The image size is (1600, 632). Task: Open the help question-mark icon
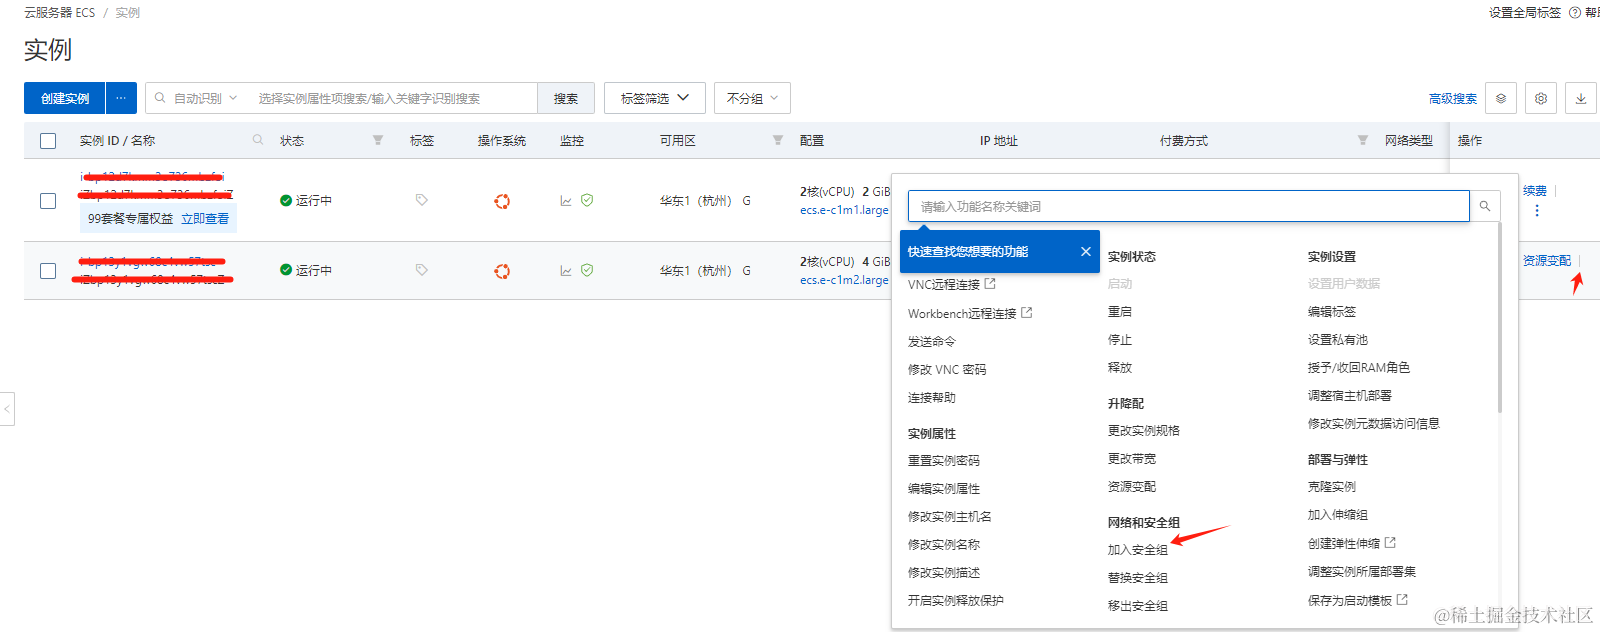click(x=1575, y=13)
